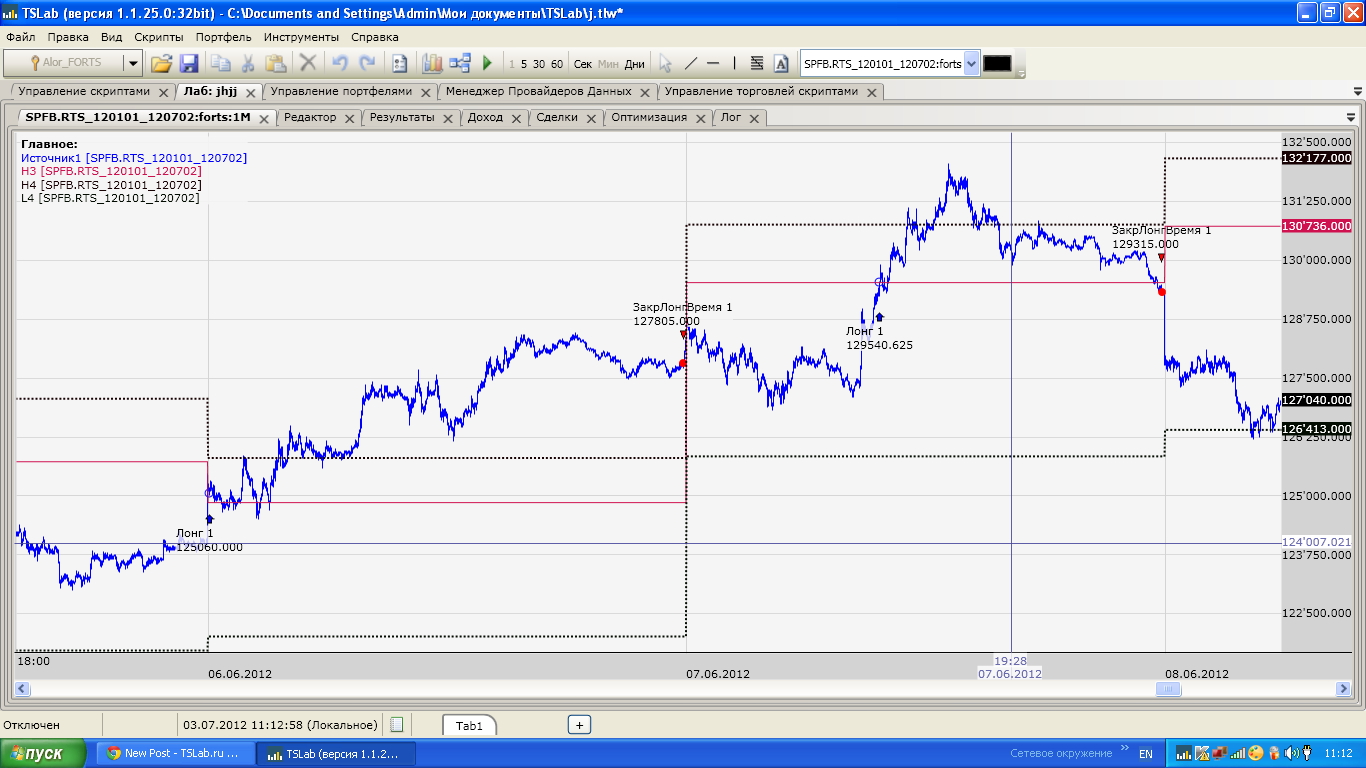This screenshot has height=768, width=1366.
Task: Click the H3 legend entry on chart
Action: (111, 171)
